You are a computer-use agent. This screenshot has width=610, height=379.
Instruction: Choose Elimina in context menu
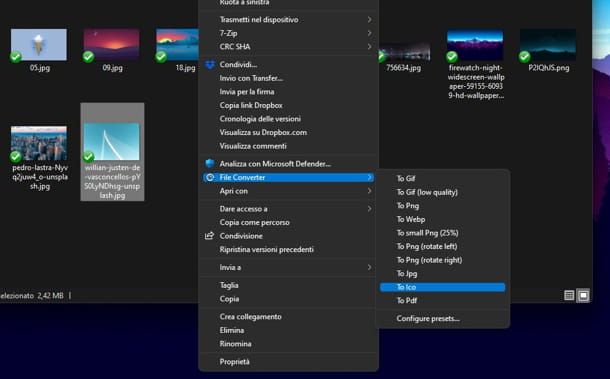pos(288,330)
